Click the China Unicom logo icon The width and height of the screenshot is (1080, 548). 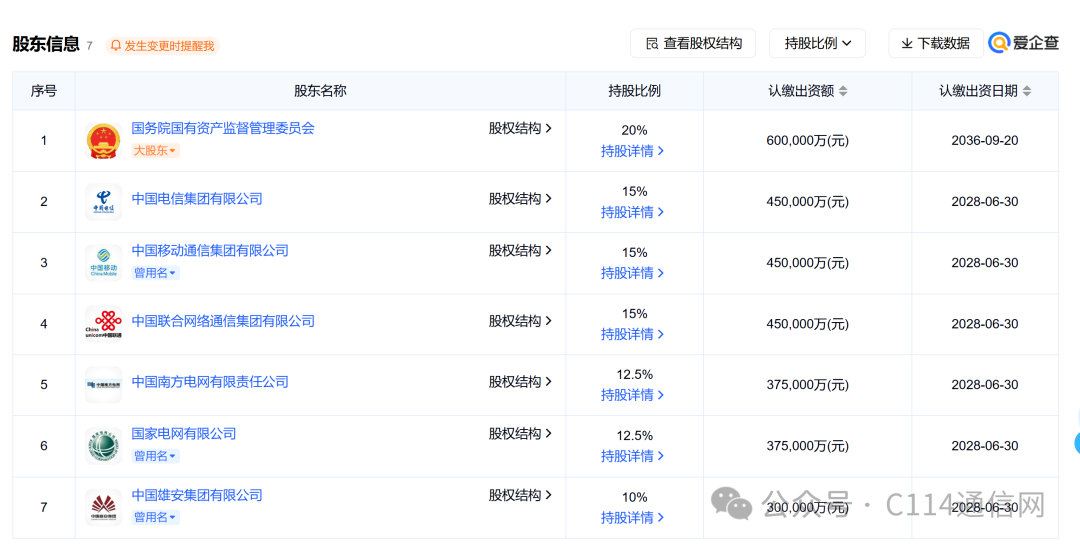click(103, 324)
